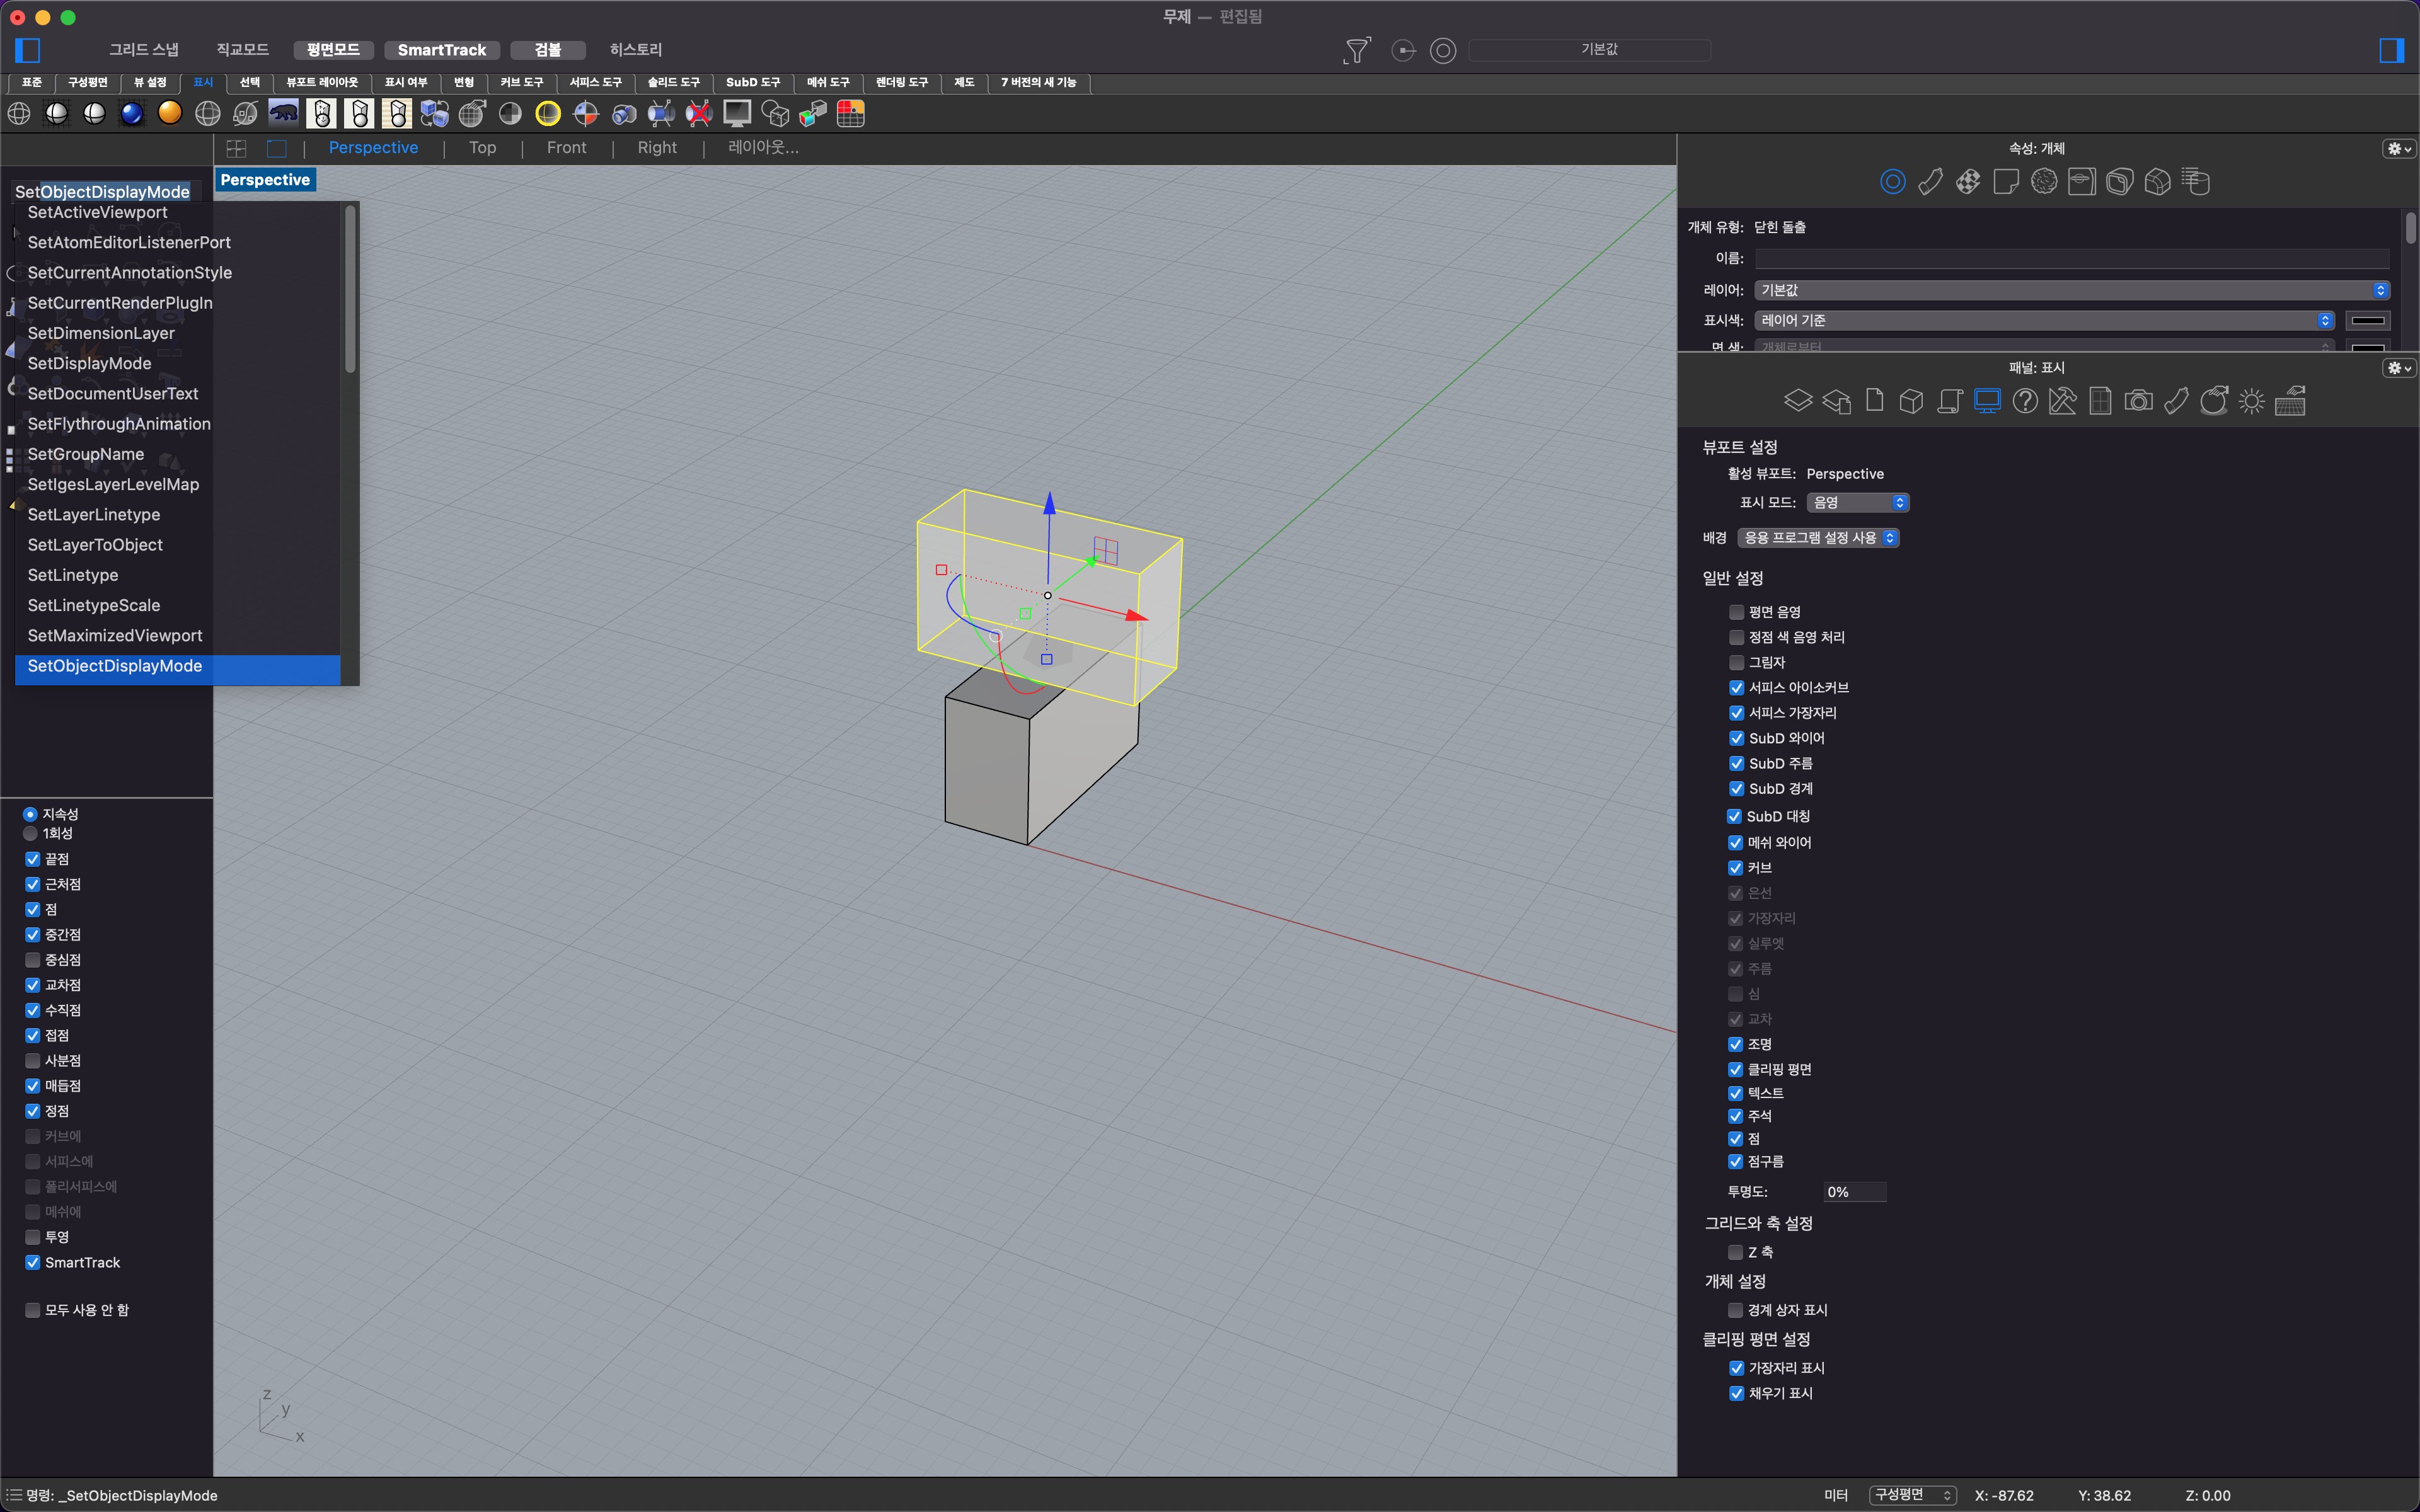Toggle the 평면모드 button
2420x1512 pixels.
[x=333, y=50]
